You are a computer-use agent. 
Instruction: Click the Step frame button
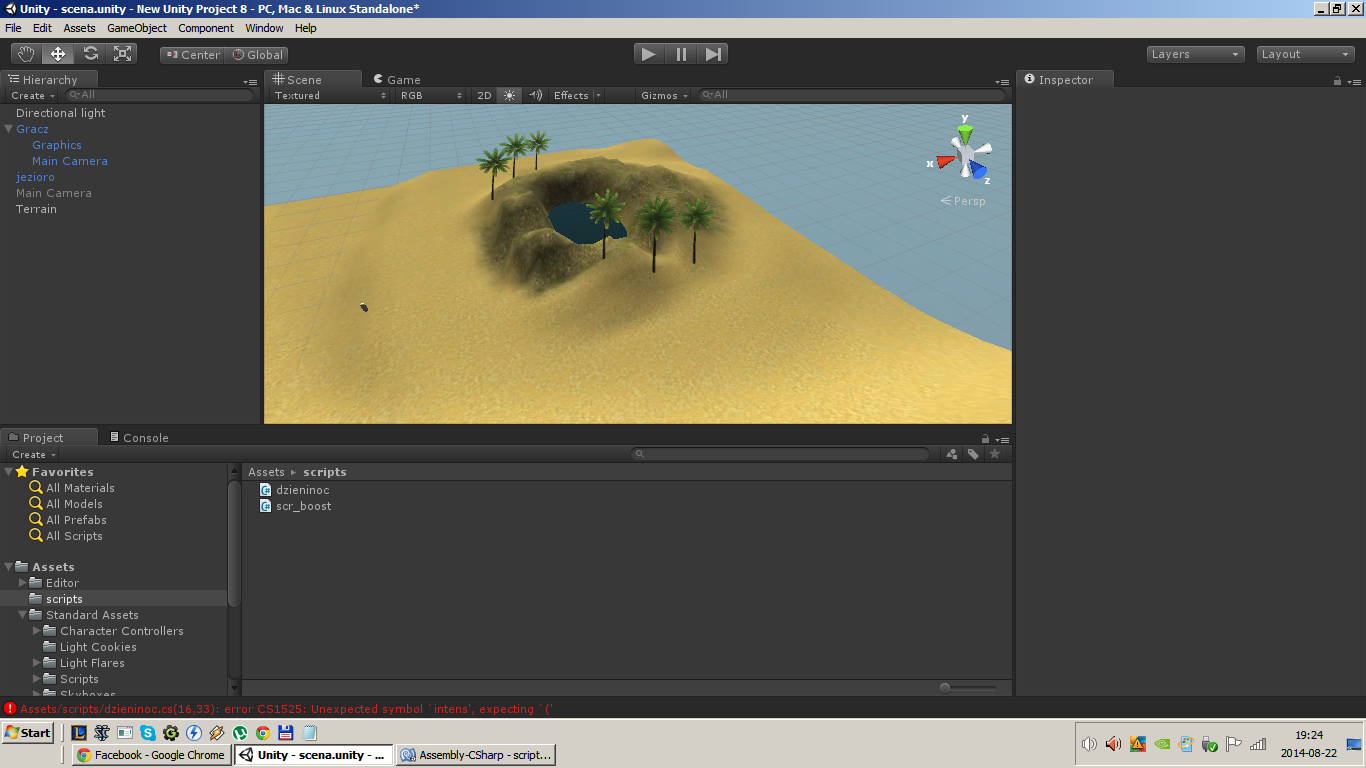713,54
